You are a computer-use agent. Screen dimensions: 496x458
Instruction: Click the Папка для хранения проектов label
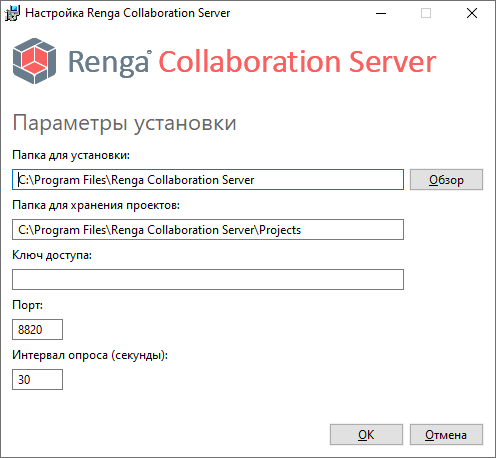click(96, 205)
